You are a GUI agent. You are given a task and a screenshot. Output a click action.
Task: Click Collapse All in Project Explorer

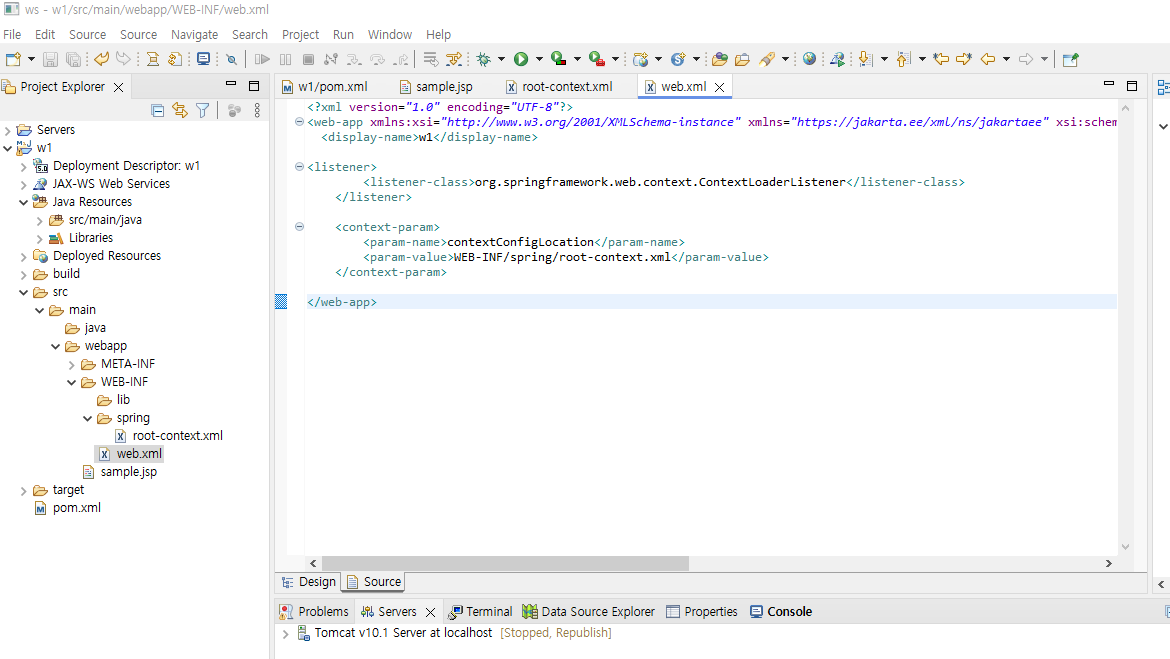click(x=157, y=110)
